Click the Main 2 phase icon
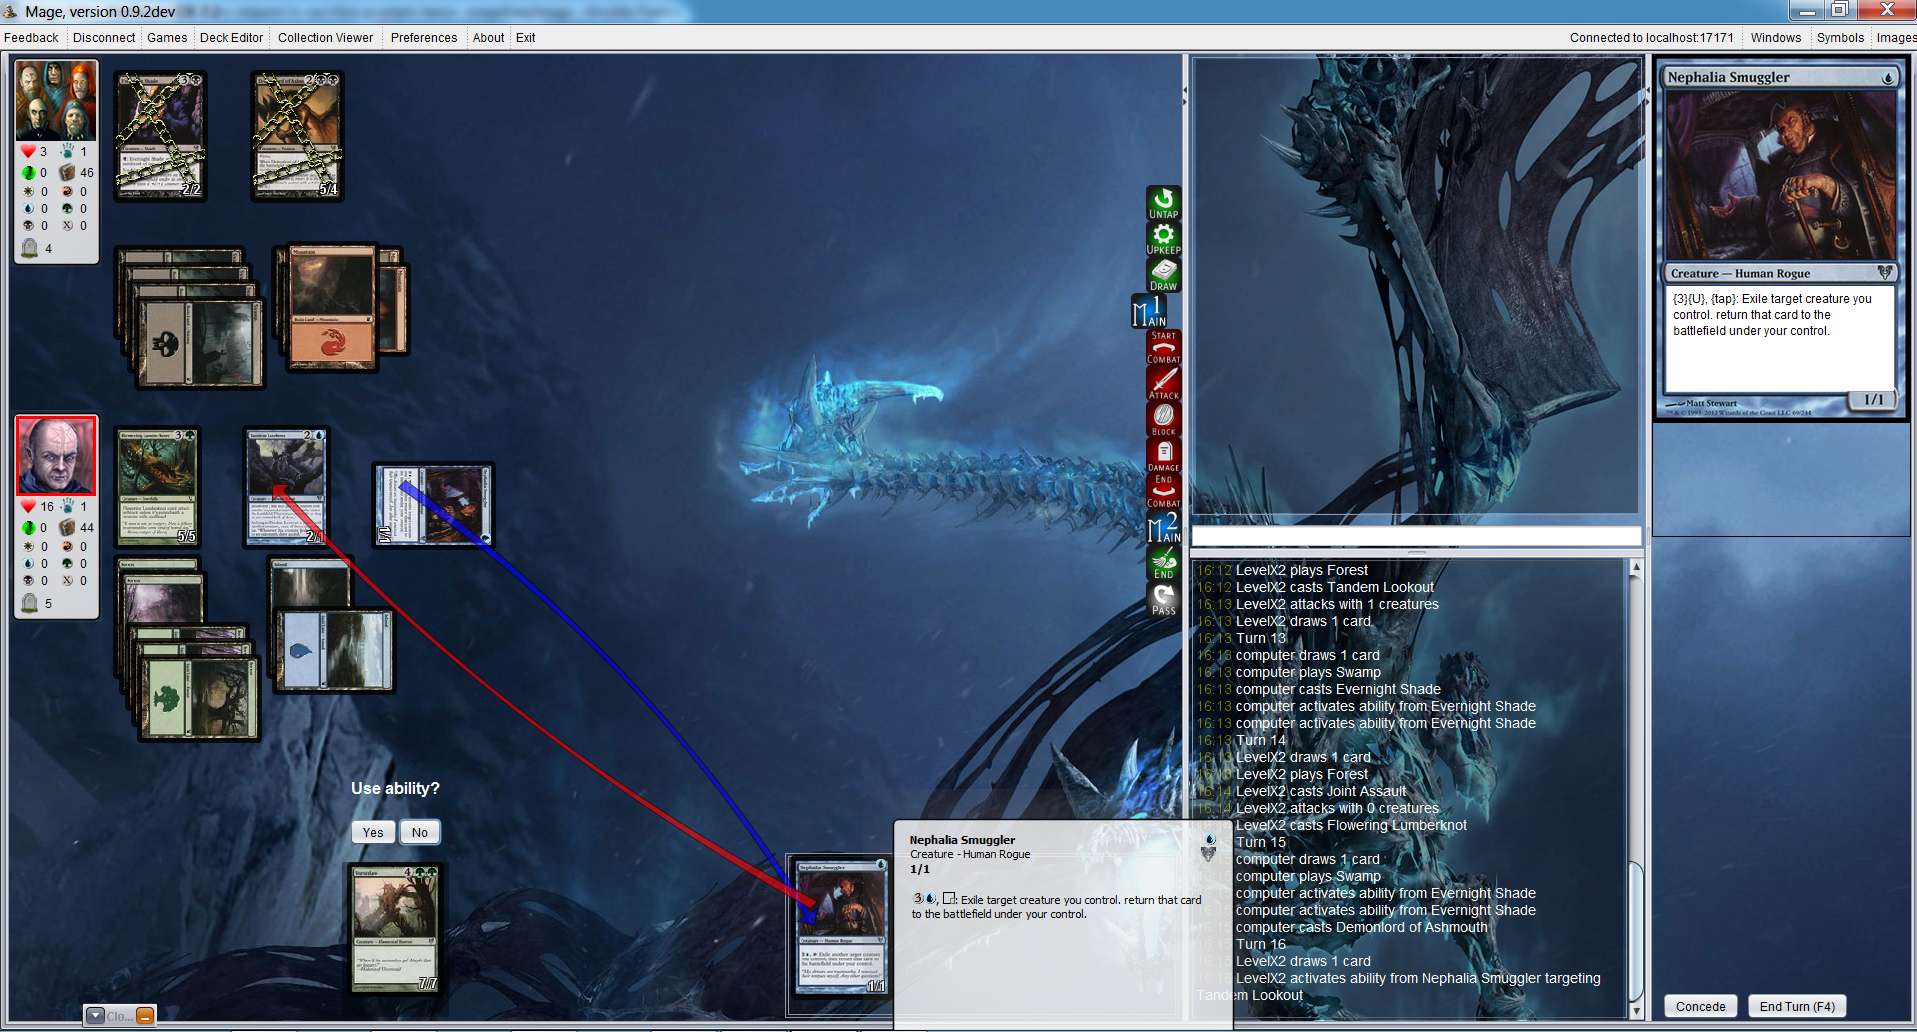1917x1032 pixels. coord(1163,527)
